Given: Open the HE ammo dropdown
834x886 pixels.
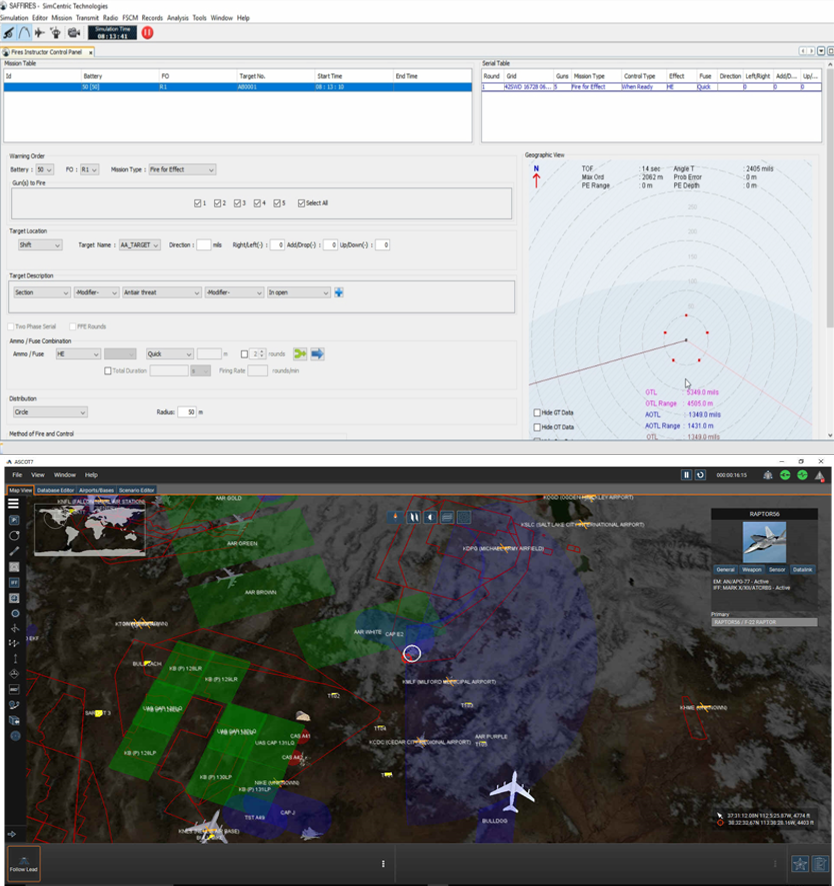Looking at the screenshot, I should [78, 354].
